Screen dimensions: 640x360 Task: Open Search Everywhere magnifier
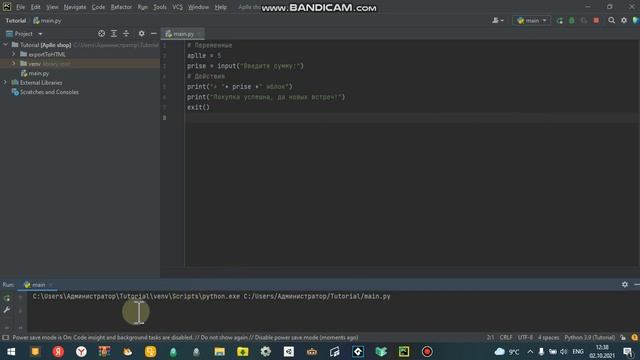click(611, 20)
